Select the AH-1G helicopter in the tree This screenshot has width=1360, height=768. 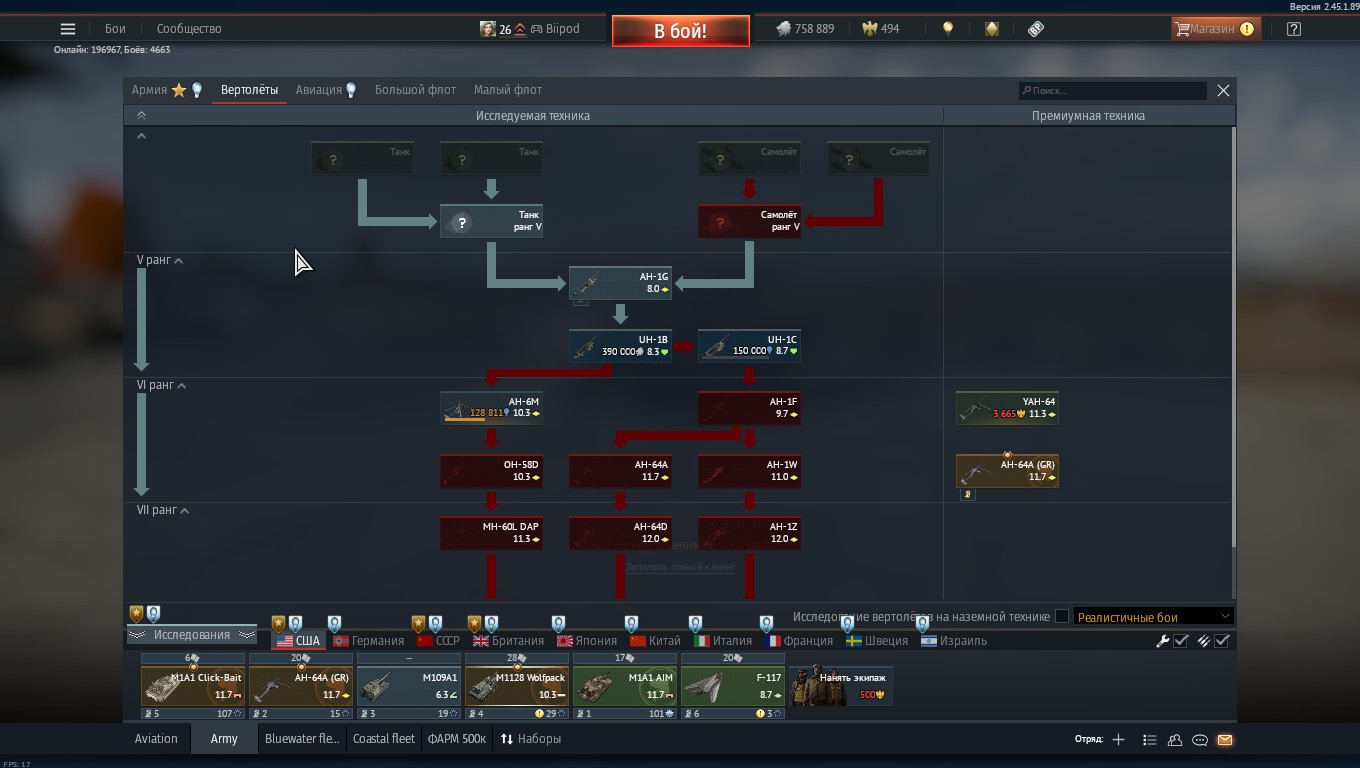pos(620,283)
